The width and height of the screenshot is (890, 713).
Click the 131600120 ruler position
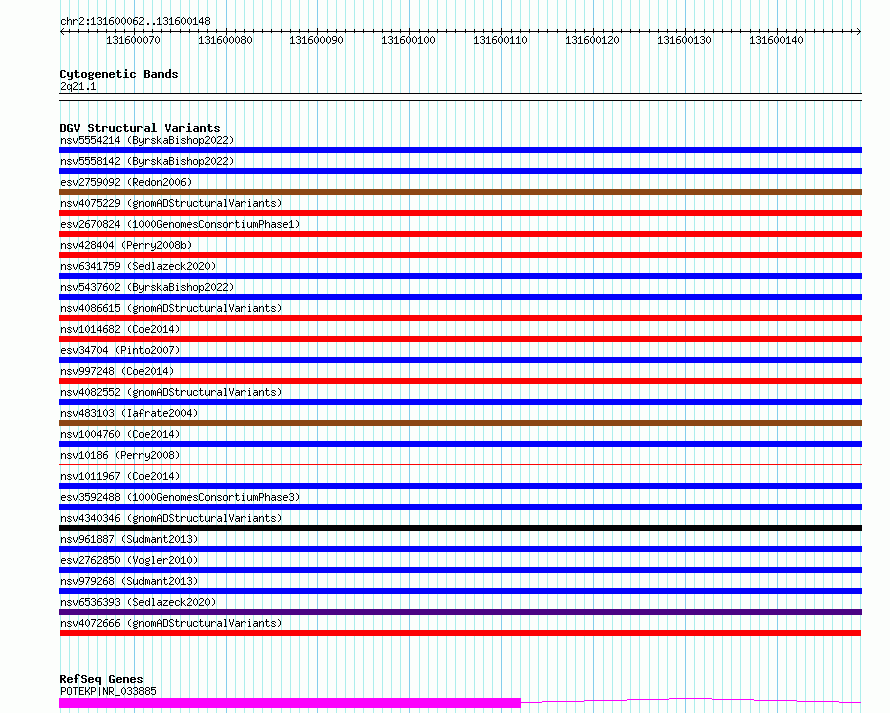(593, 40)
